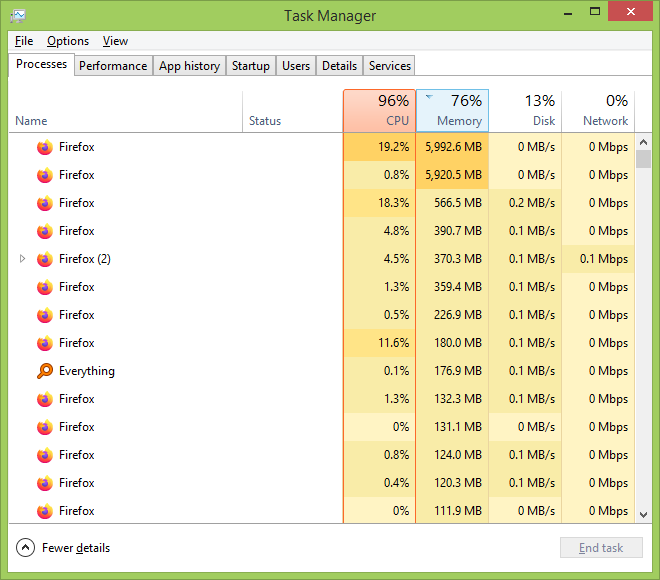
Task: Click the 370.3 MB memory value
Action: point(458,259)
